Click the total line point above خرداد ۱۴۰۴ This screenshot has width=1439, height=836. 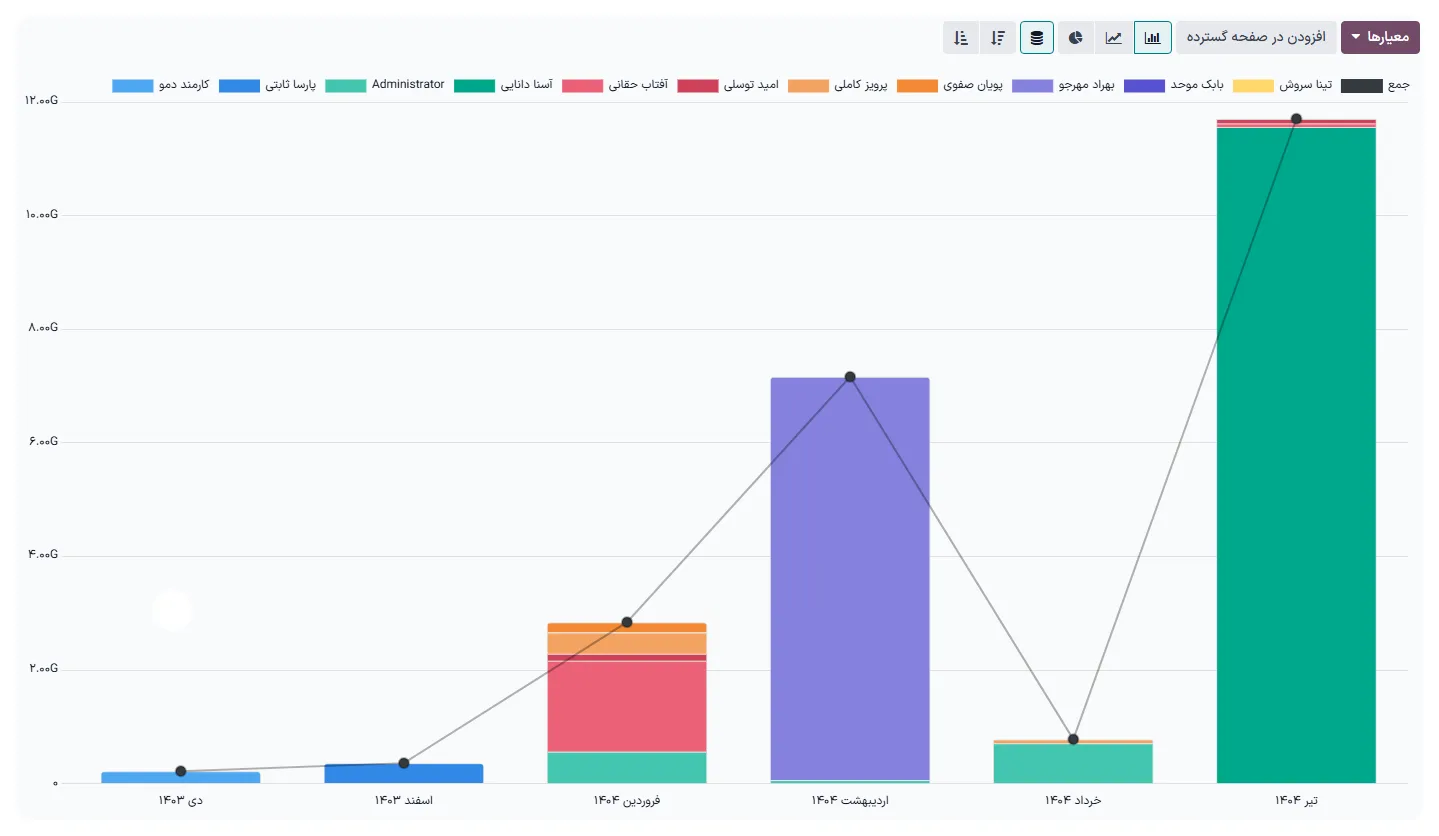pyautogui.click(x=1073, y=739)
